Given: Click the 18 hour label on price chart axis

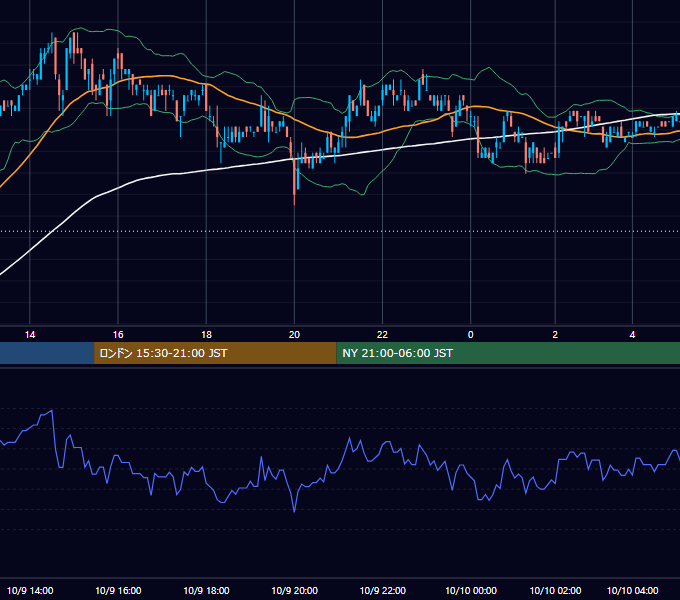Looking at the screenshot, I should (206, 335).
